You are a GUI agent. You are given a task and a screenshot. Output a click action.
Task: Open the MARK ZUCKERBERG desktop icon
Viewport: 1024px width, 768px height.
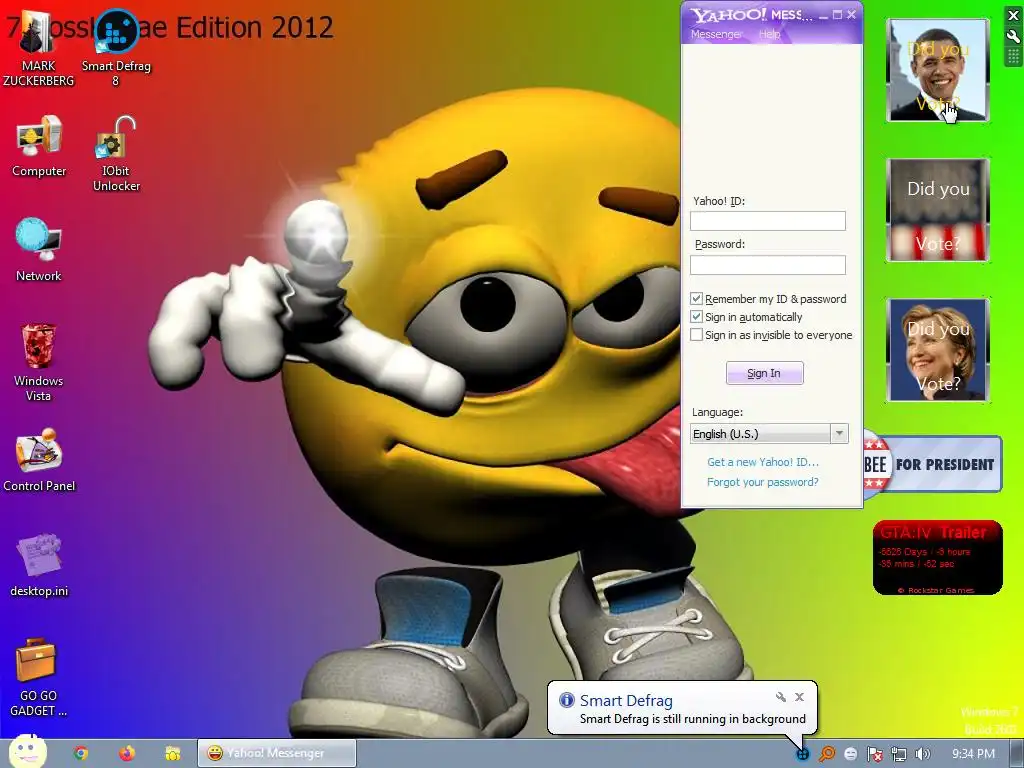pos(38,49)
